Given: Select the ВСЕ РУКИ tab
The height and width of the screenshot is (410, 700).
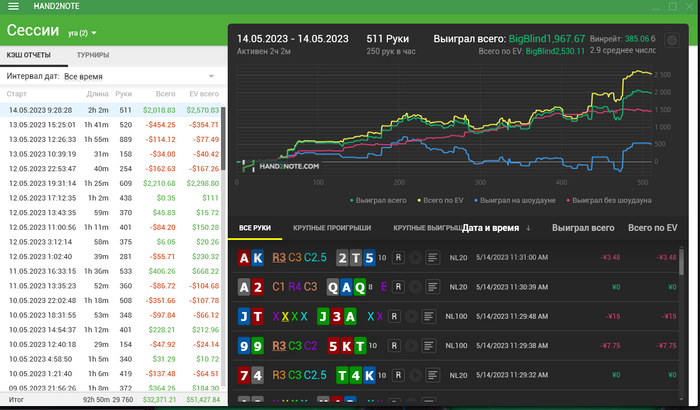Looking at the screenshot, I should point(255,228).
